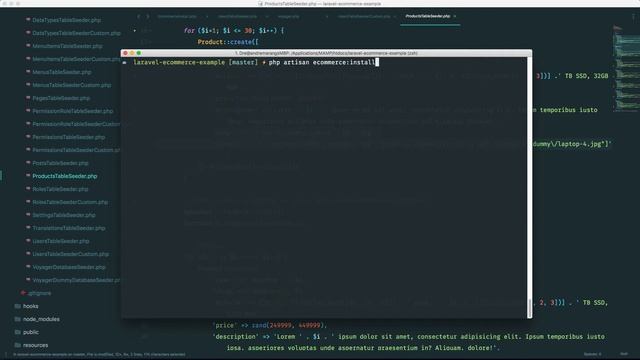Select MenuItemsTableSeeder.php in file tree
Image resolution: width=640 pixels, height=360 pixels.
[67, 46]
